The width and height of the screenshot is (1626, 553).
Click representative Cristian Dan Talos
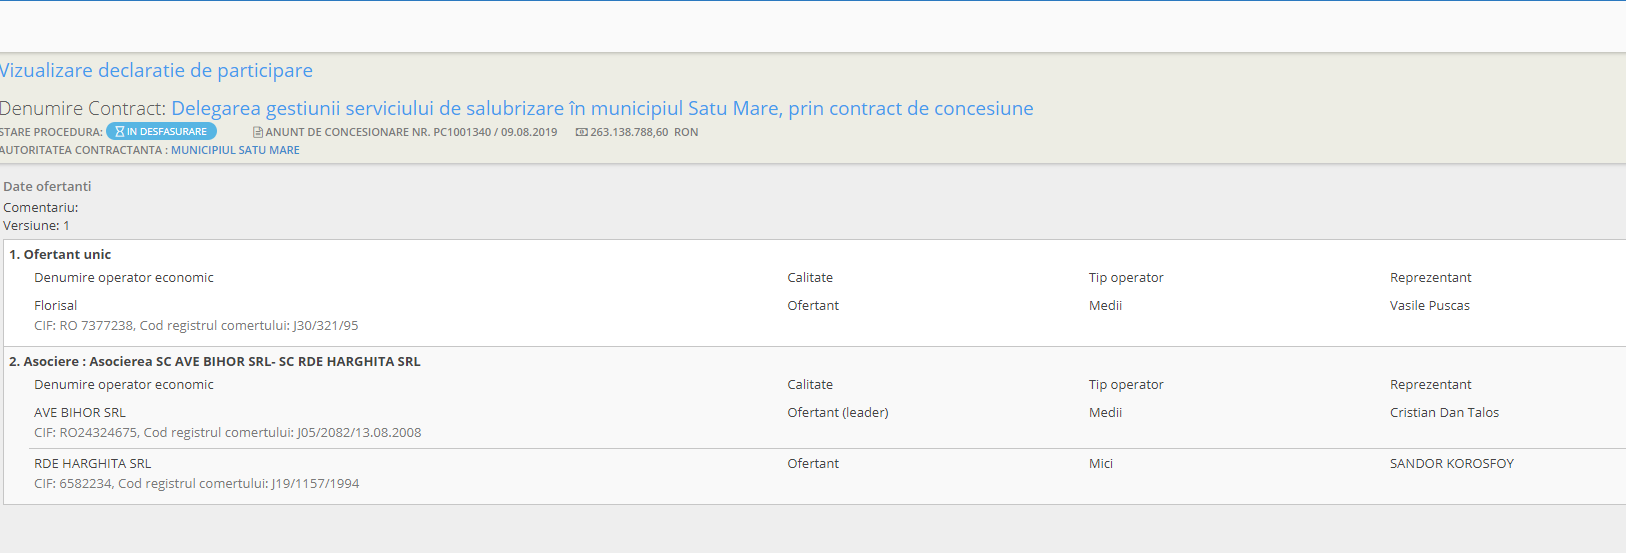click(x=1444, y=413)
